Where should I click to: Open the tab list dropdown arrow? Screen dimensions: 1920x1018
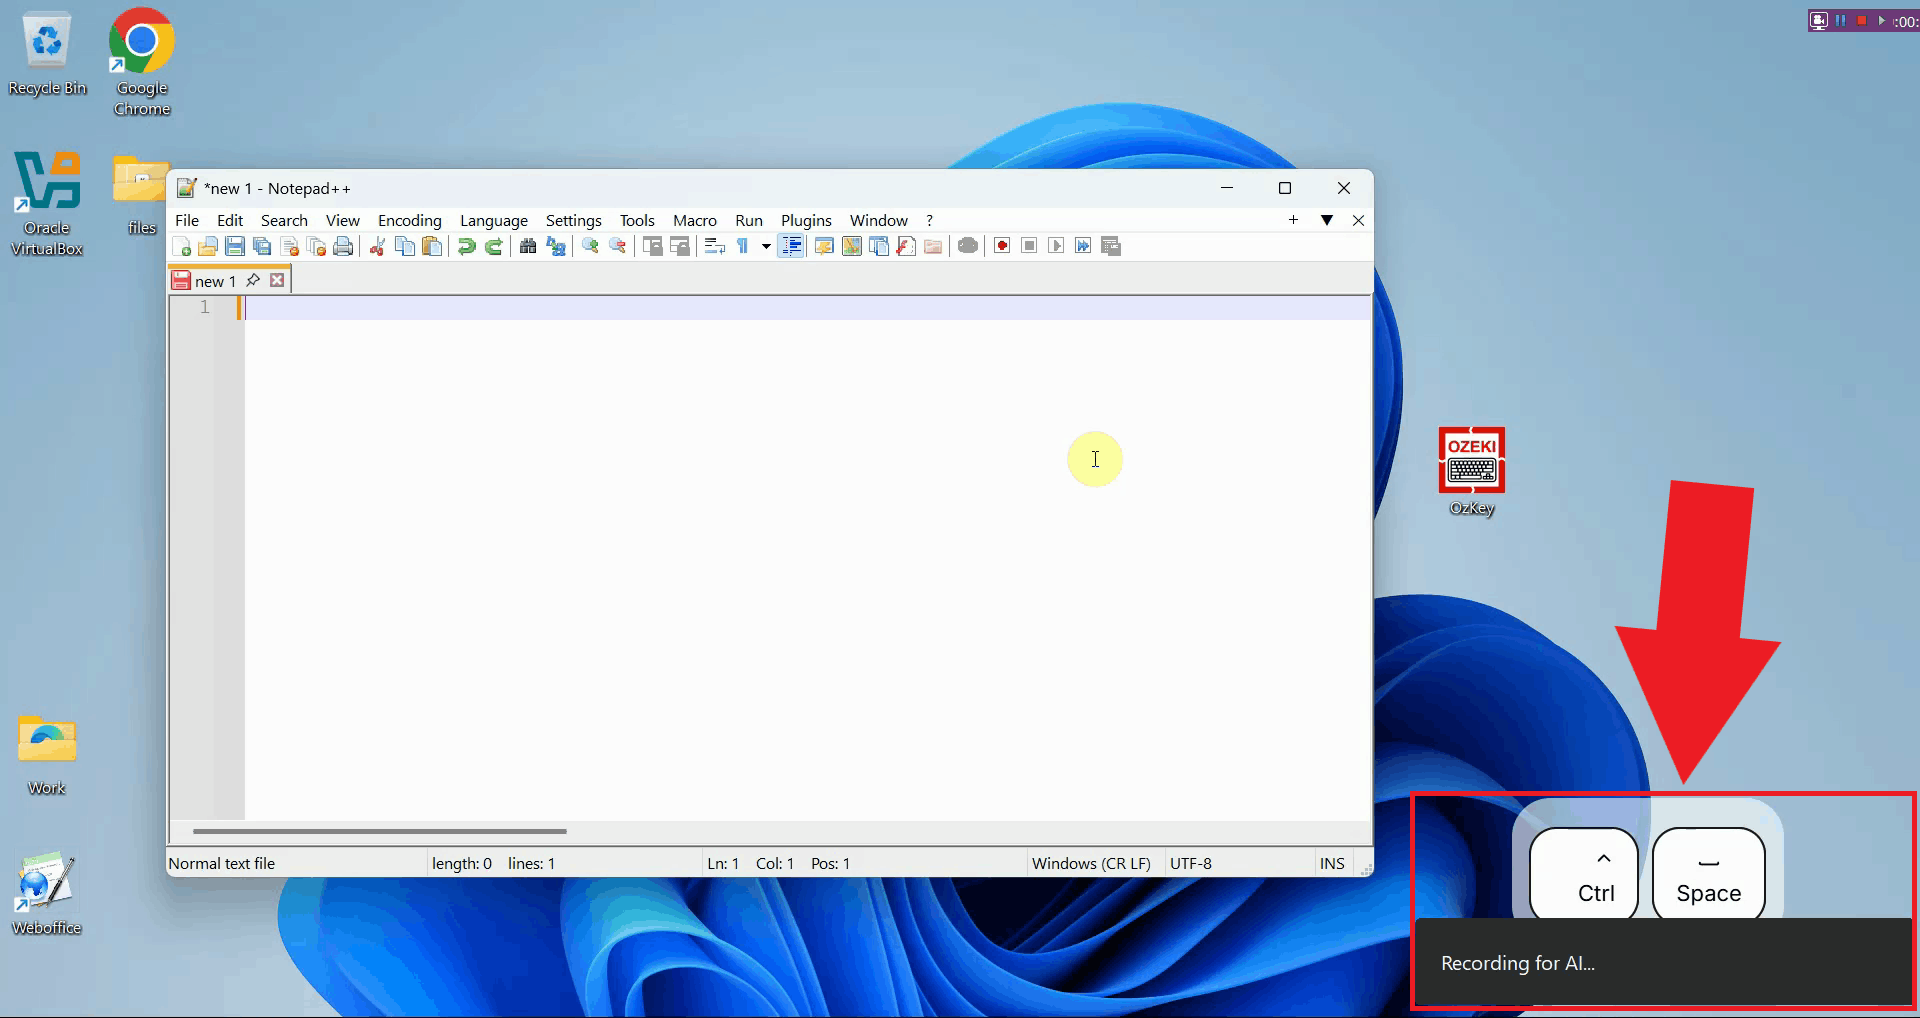1327,220
